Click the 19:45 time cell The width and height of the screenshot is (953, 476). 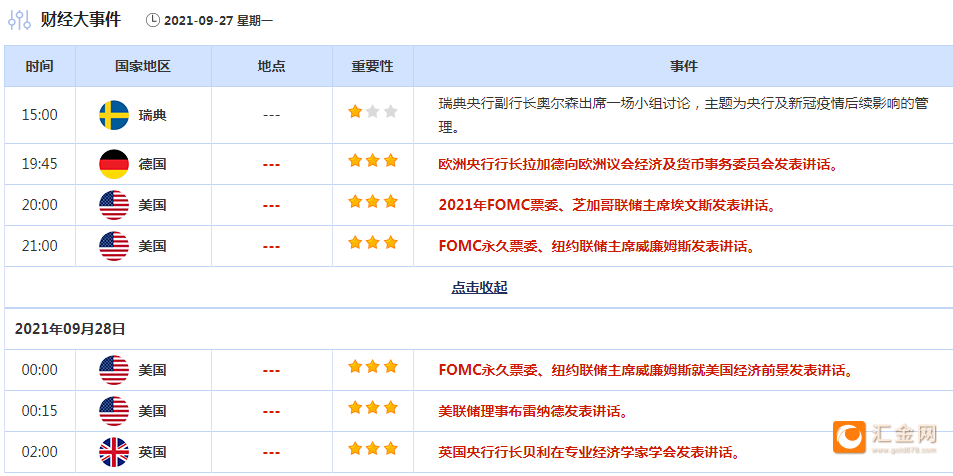(x=40, y=164)
